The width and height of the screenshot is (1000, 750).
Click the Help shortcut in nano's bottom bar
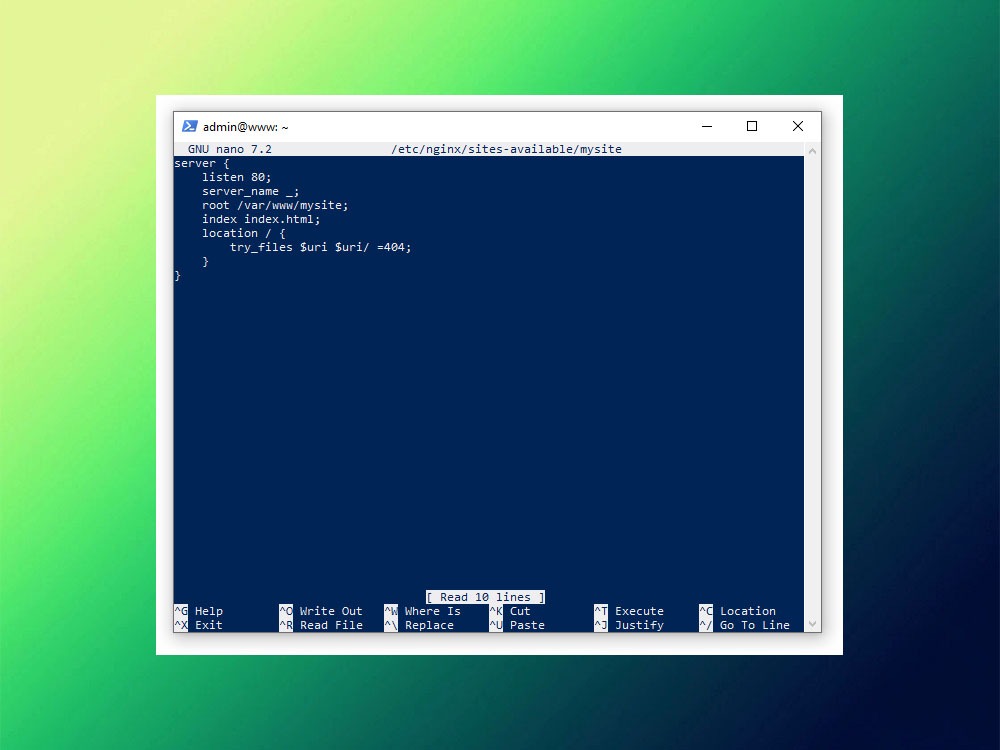(209, 611)
